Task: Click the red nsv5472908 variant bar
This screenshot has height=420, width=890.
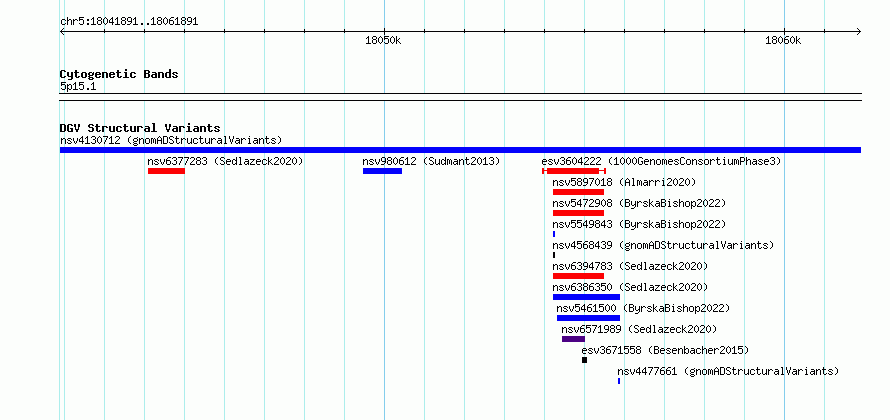Action: [x=578, y=213]
